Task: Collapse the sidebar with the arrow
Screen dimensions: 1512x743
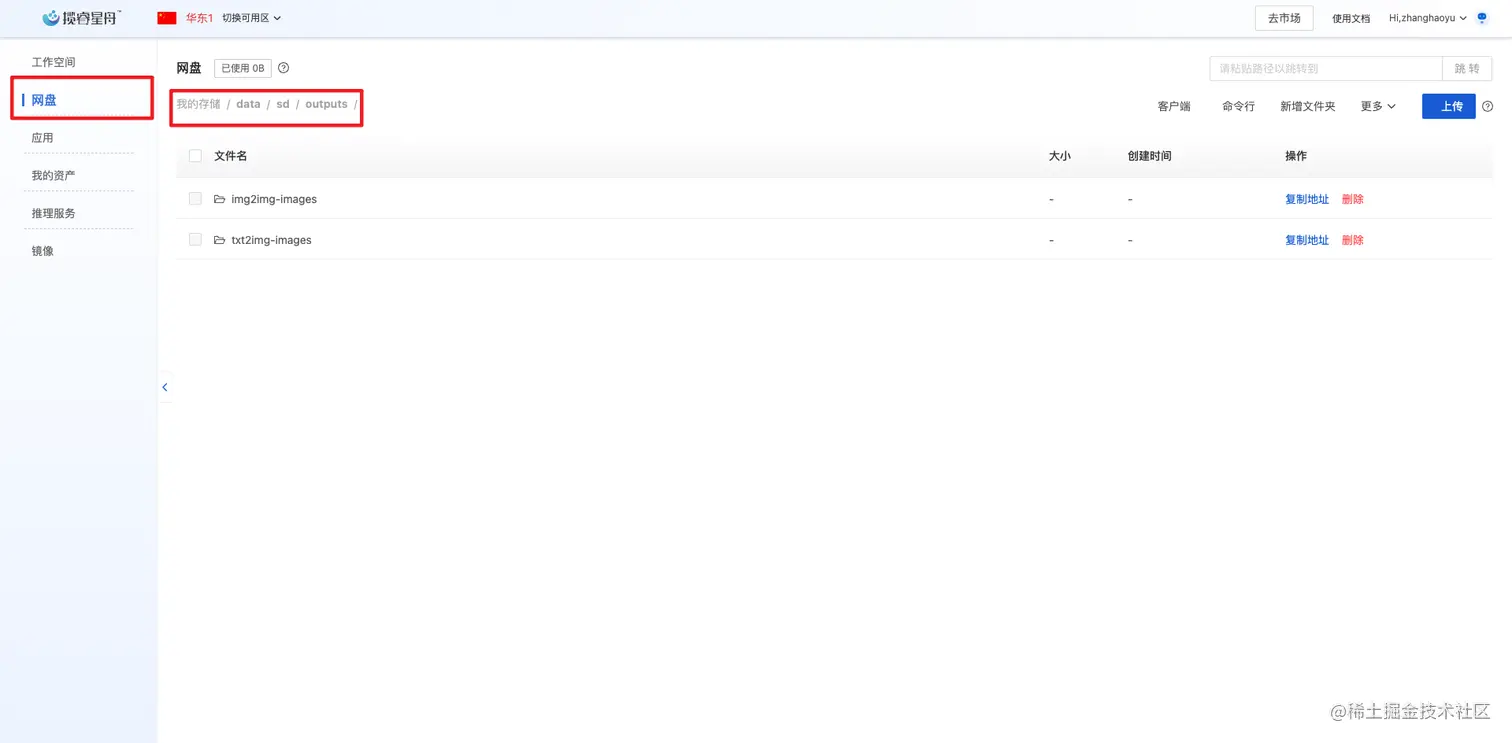Action: 165,387
